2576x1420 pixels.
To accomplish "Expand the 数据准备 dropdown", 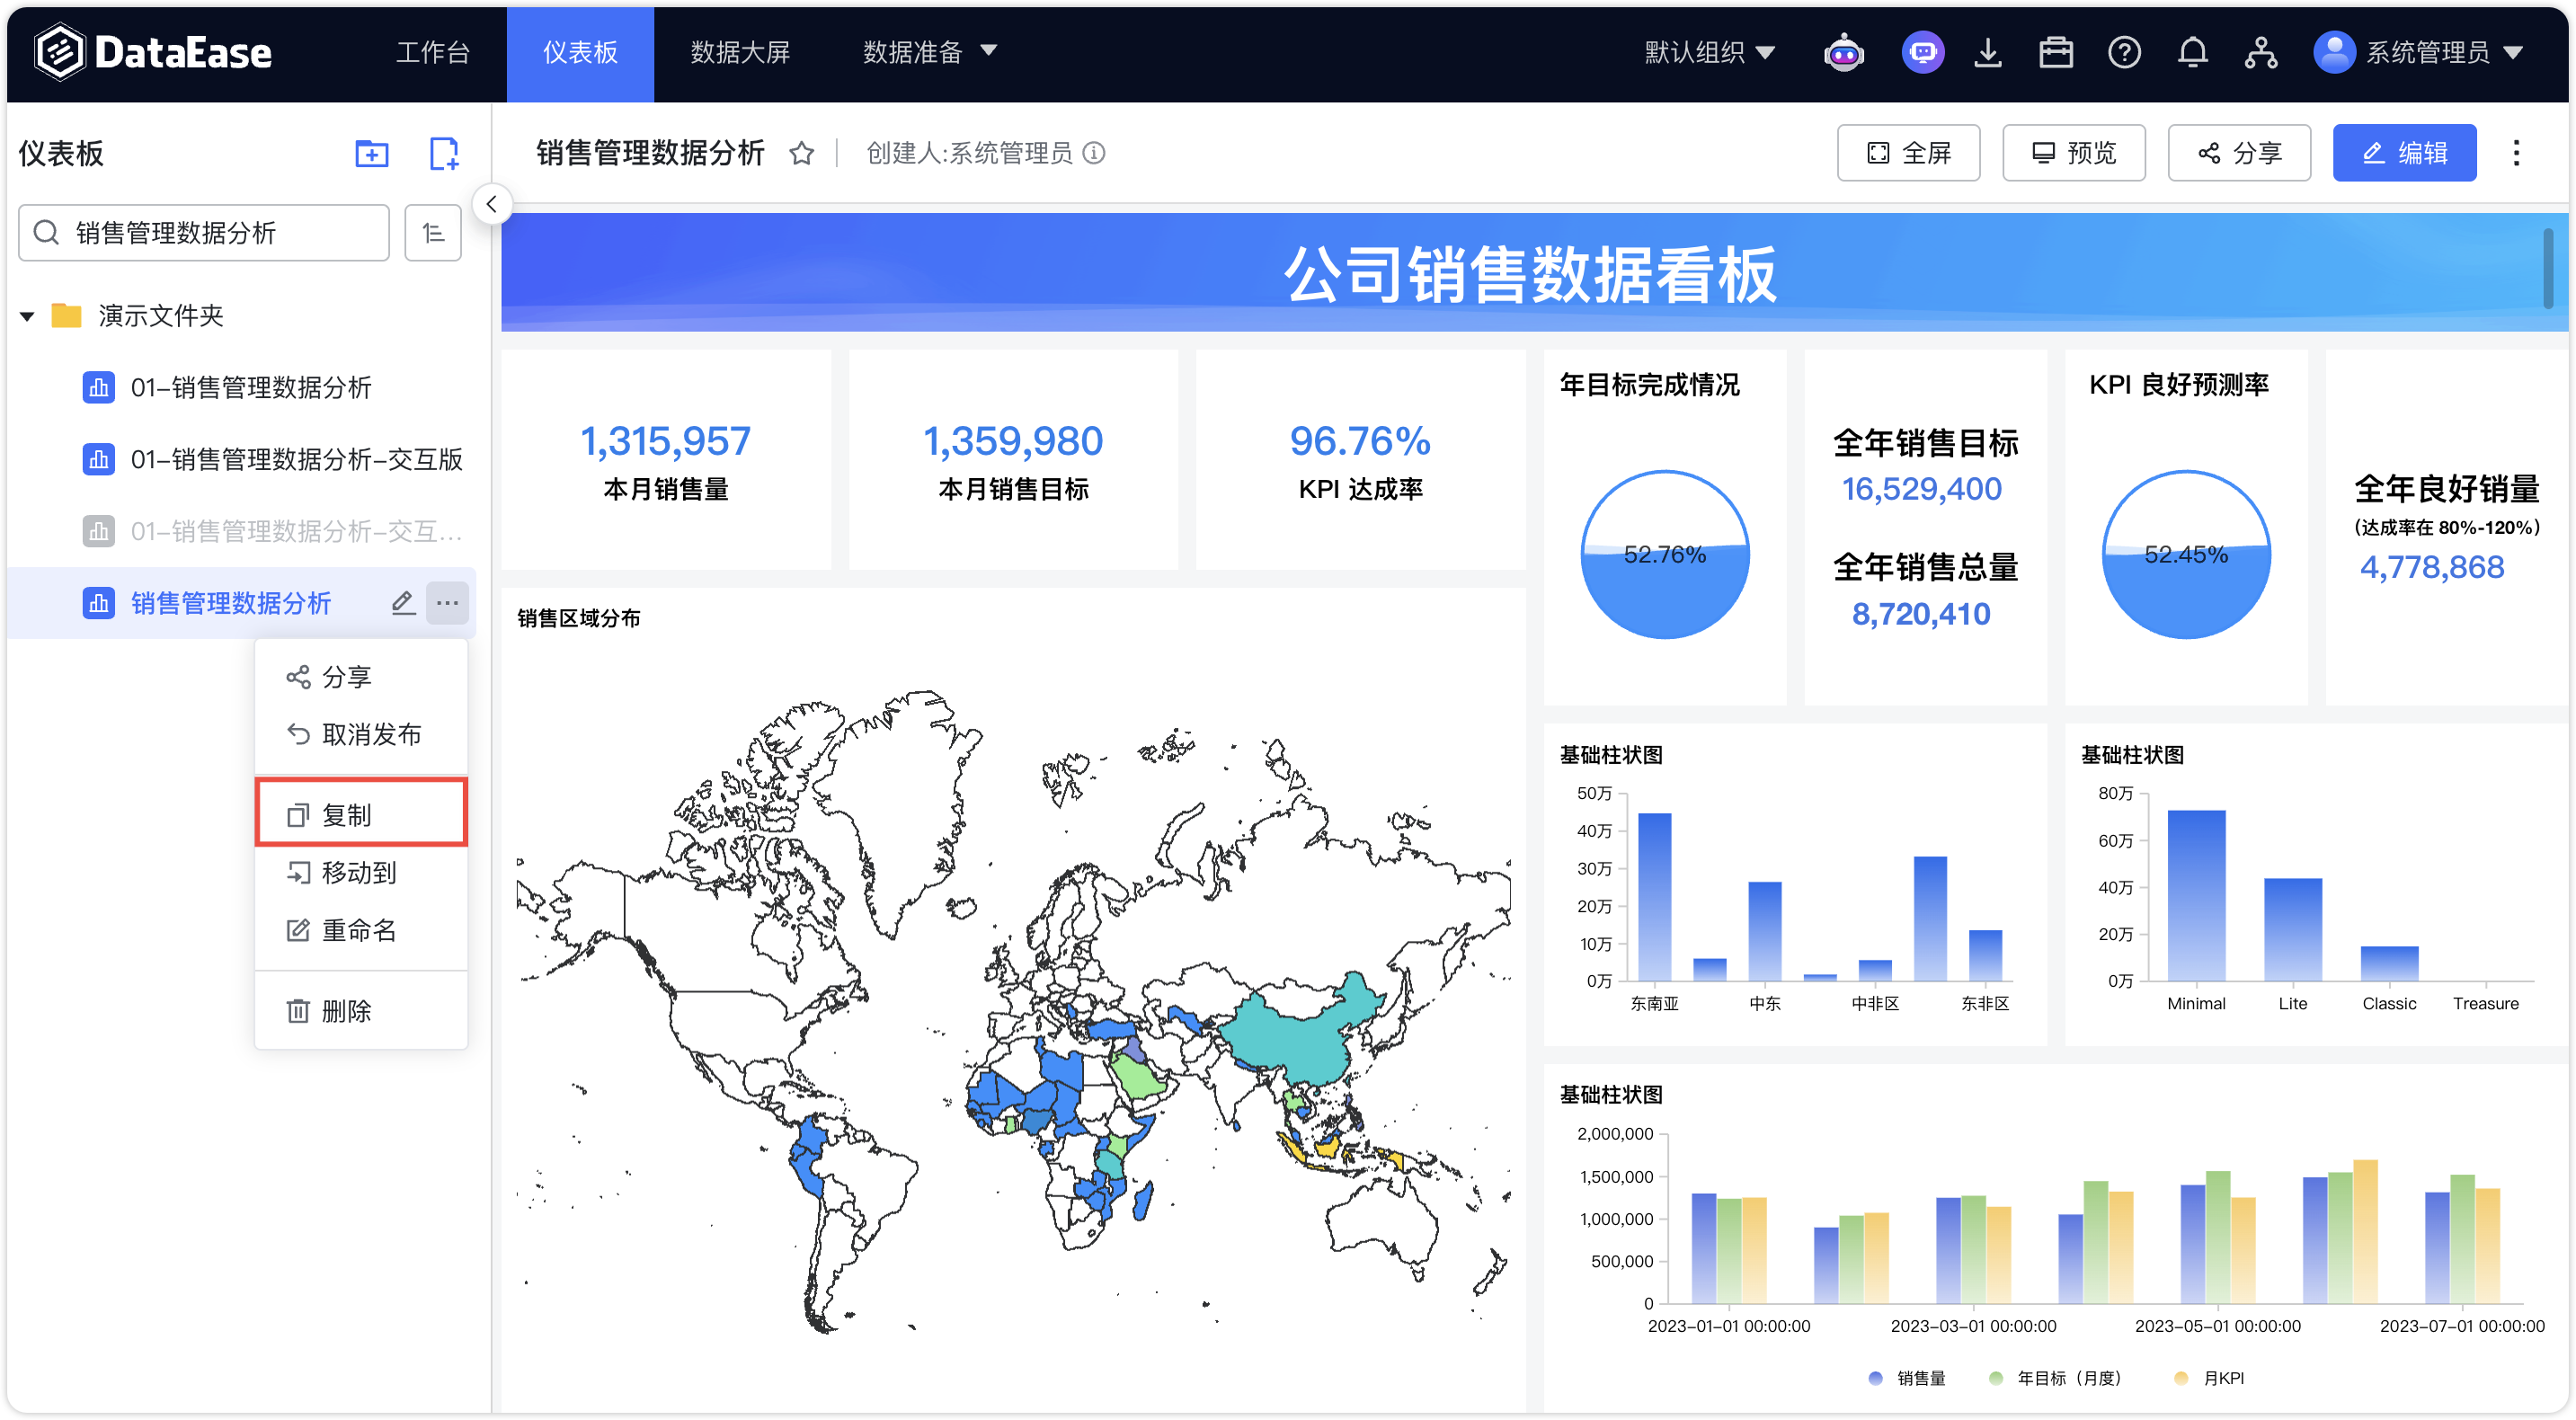I will [x=929, y=52].
